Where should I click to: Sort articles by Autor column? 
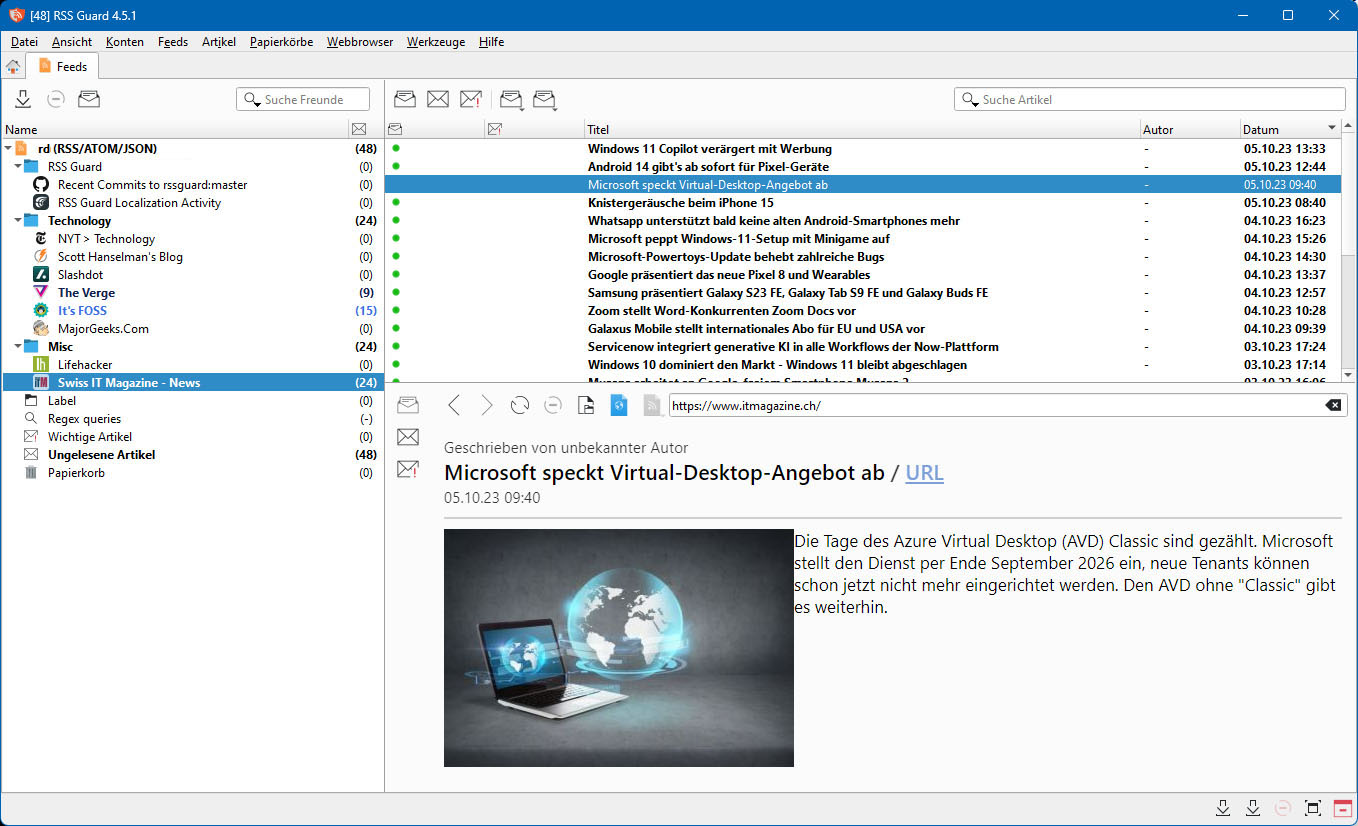click(x=1189, y=129)
